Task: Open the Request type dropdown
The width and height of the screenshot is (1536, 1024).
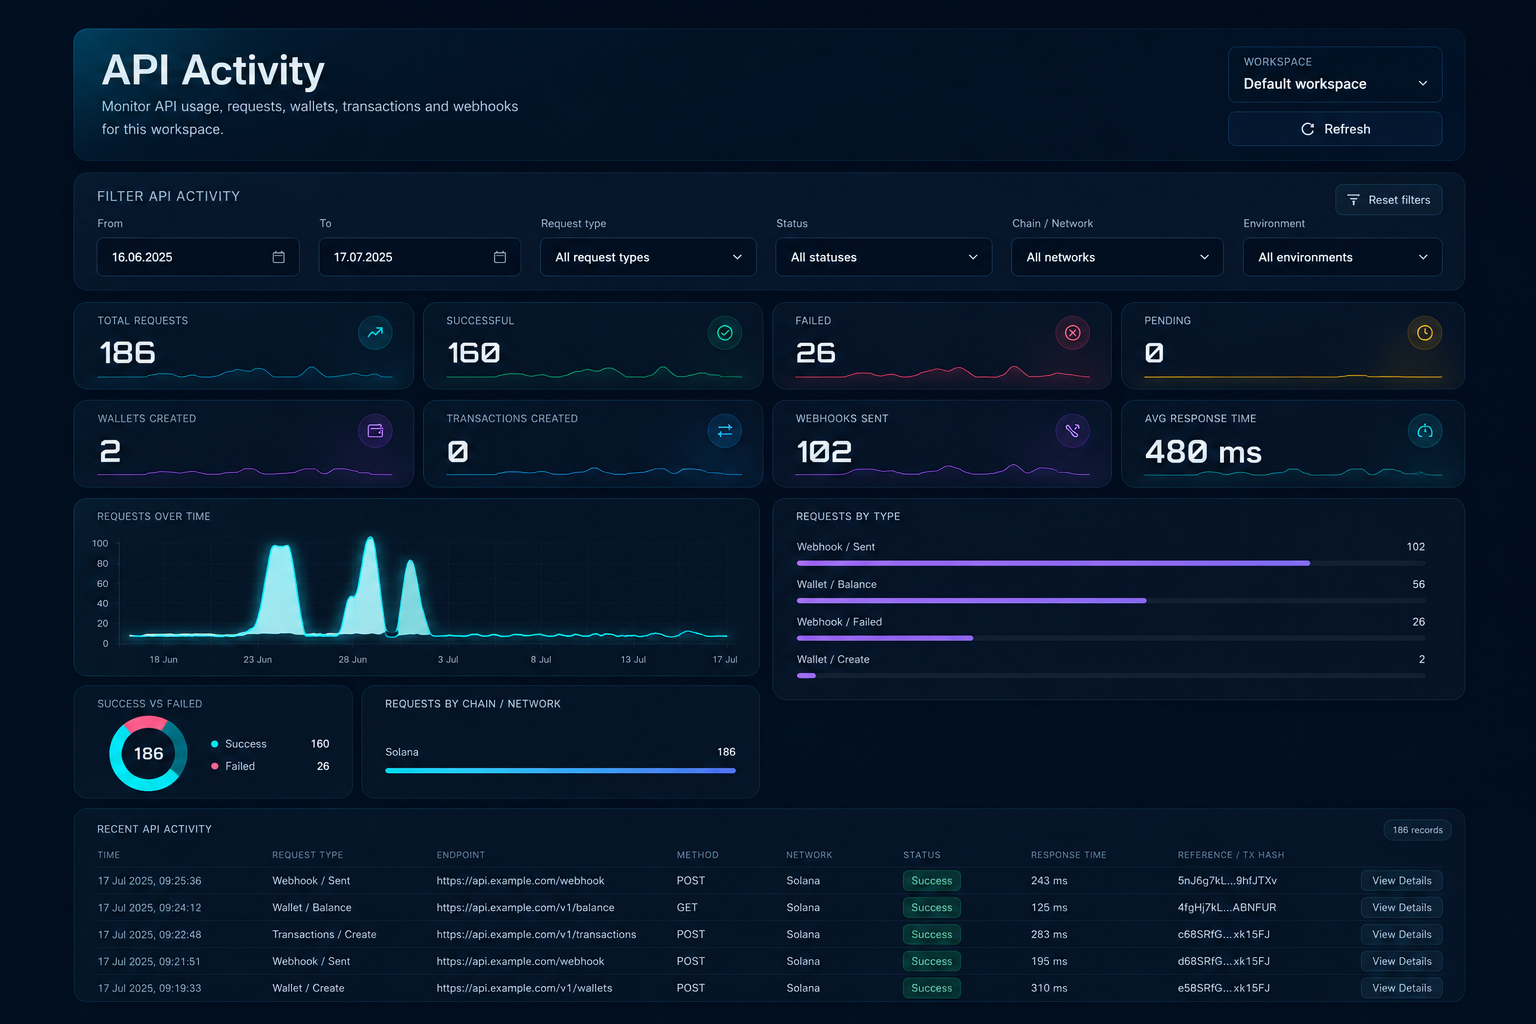Action: [648, 257]
